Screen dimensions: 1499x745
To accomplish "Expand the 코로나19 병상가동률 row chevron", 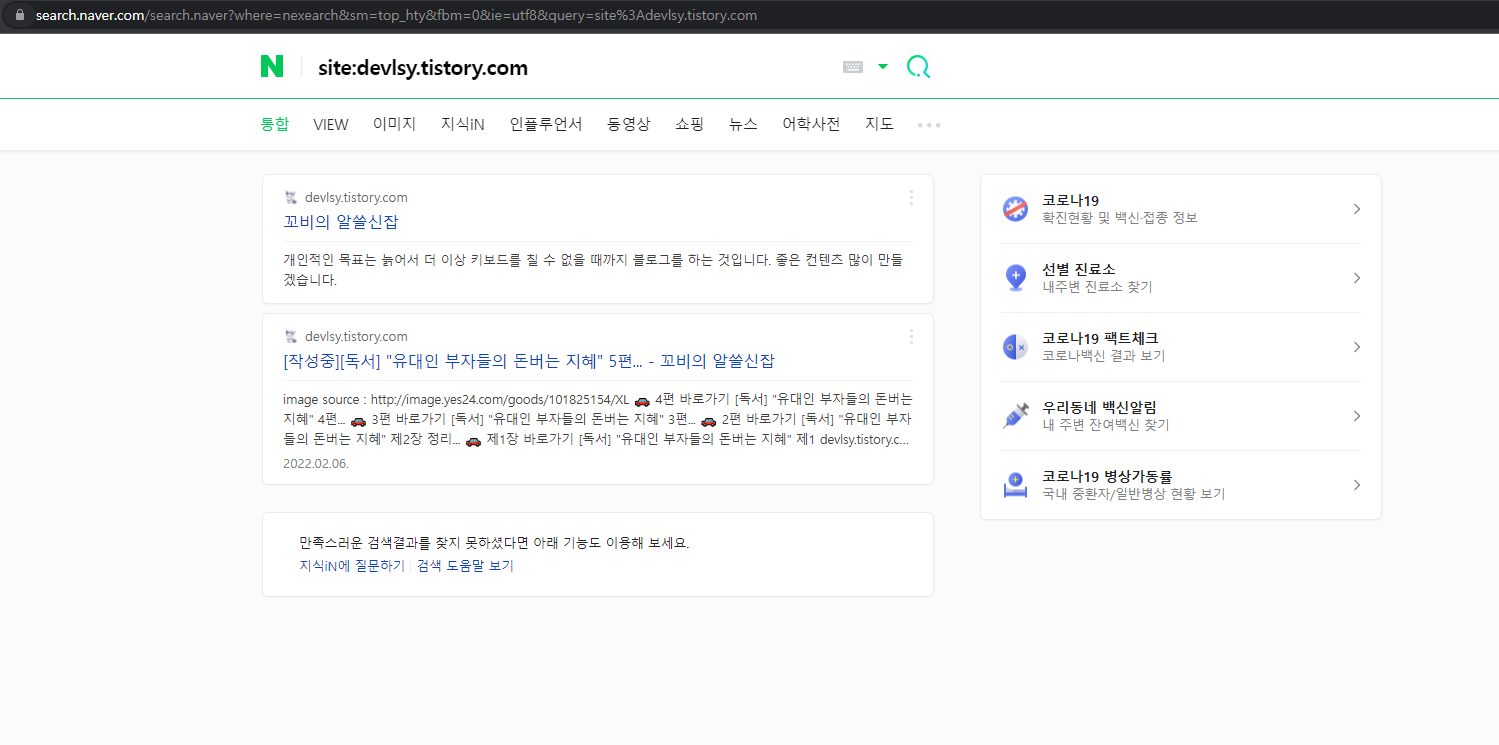I will pyautogui.click(x=1357, y=485).
